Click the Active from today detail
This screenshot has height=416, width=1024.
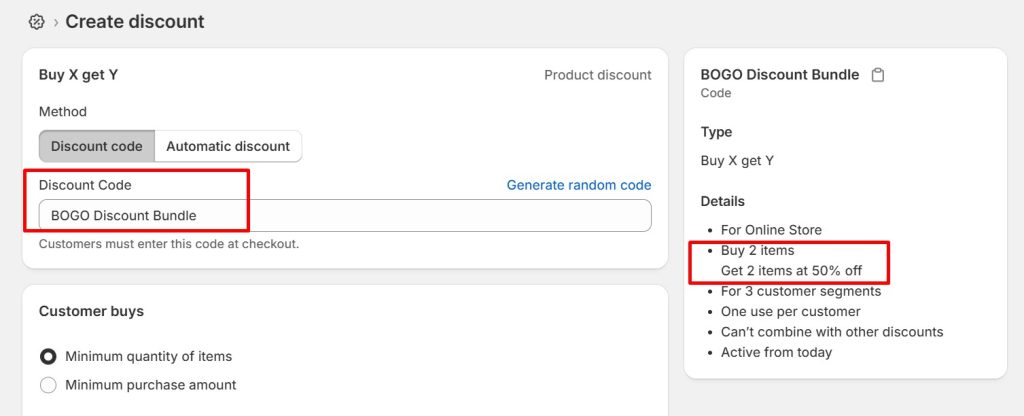[x=776, y=352]
